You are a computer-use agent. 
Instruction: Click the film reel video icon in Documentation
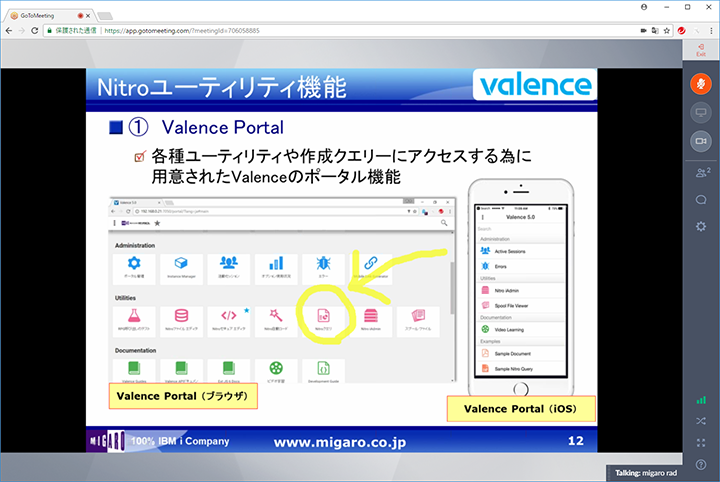click(276, 368)
